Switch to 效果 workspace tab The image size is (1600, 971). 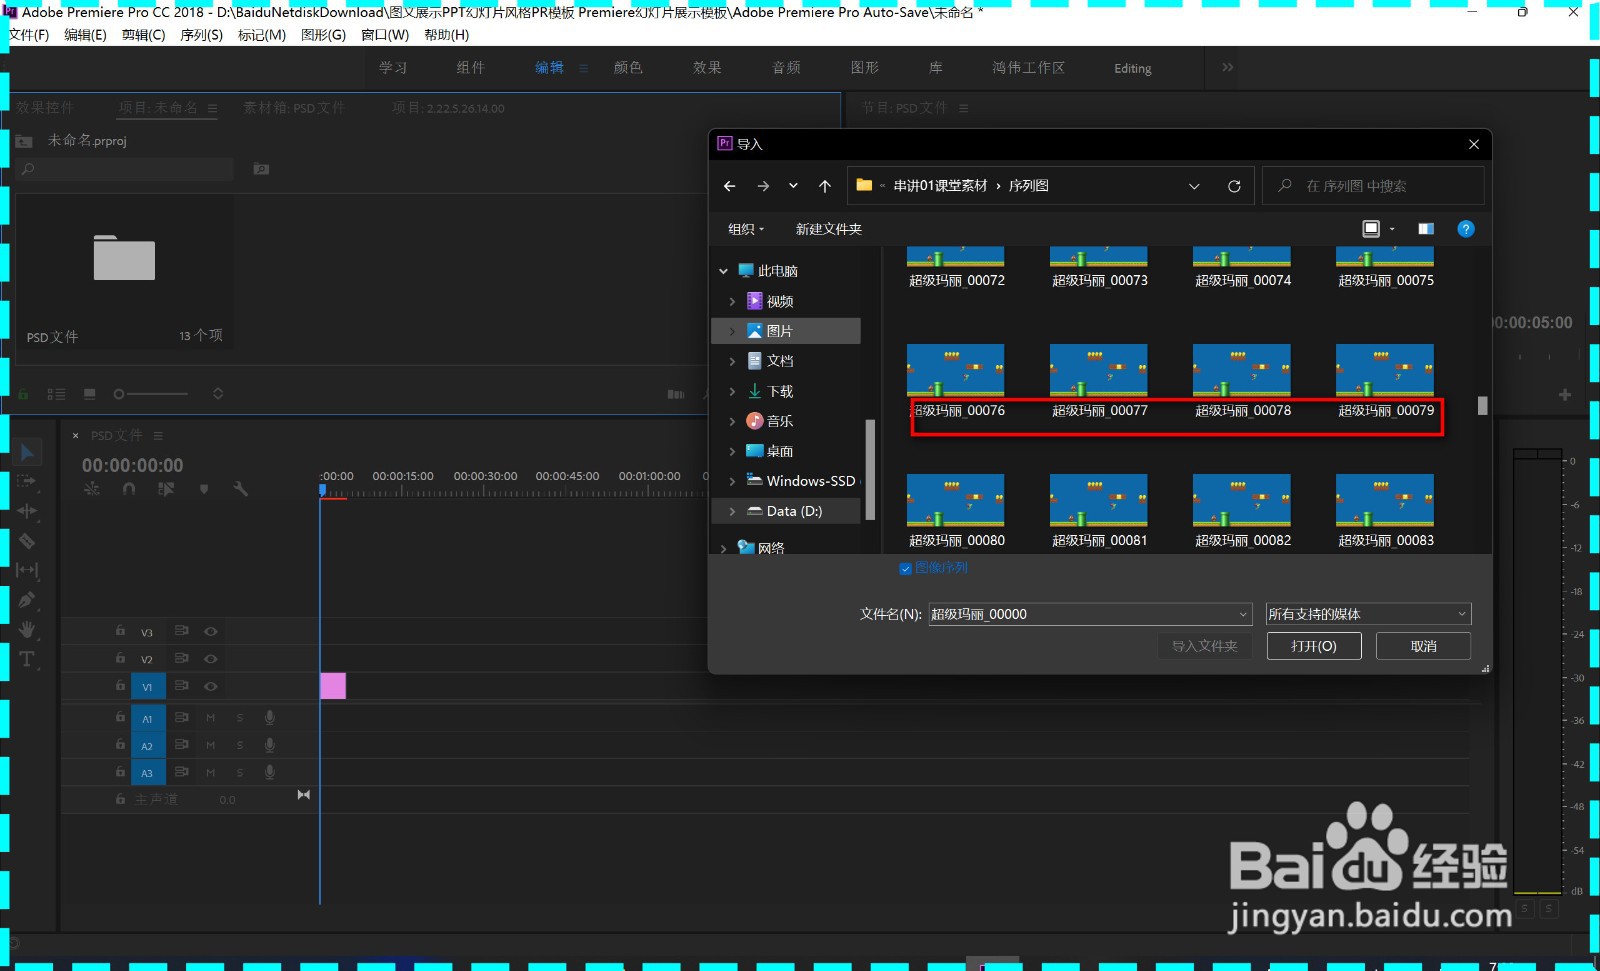click(707, 68)
